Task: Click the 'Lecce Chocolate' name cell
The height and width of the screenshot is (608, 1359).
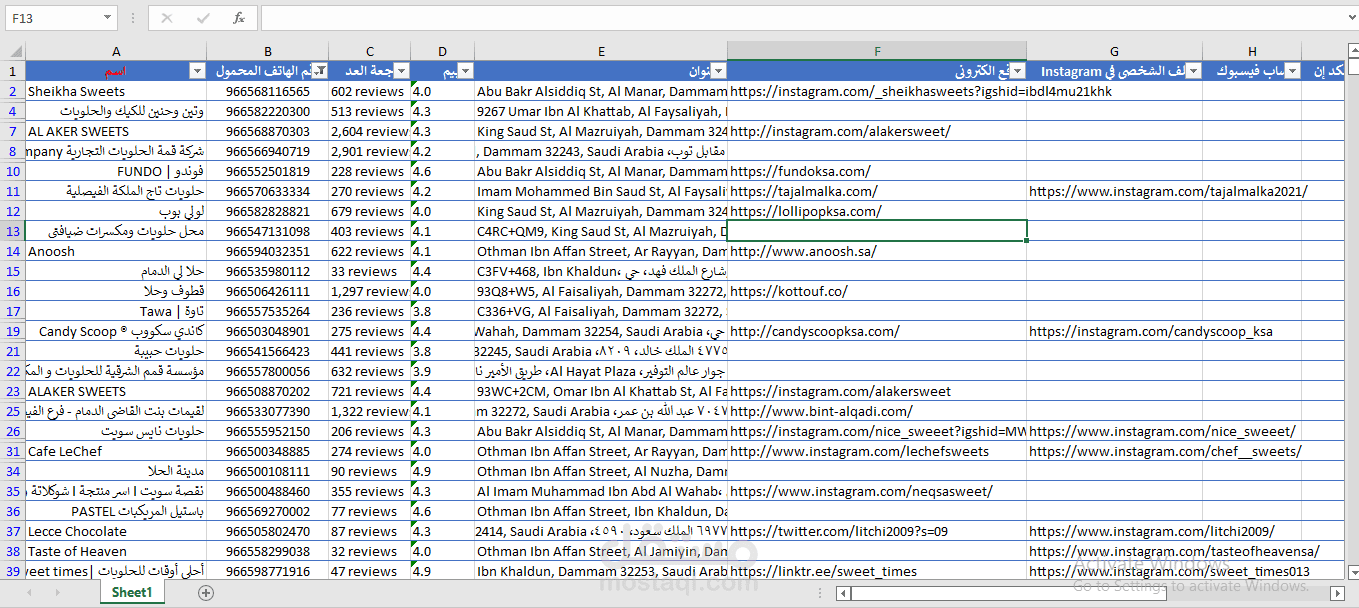Action: 116,531
